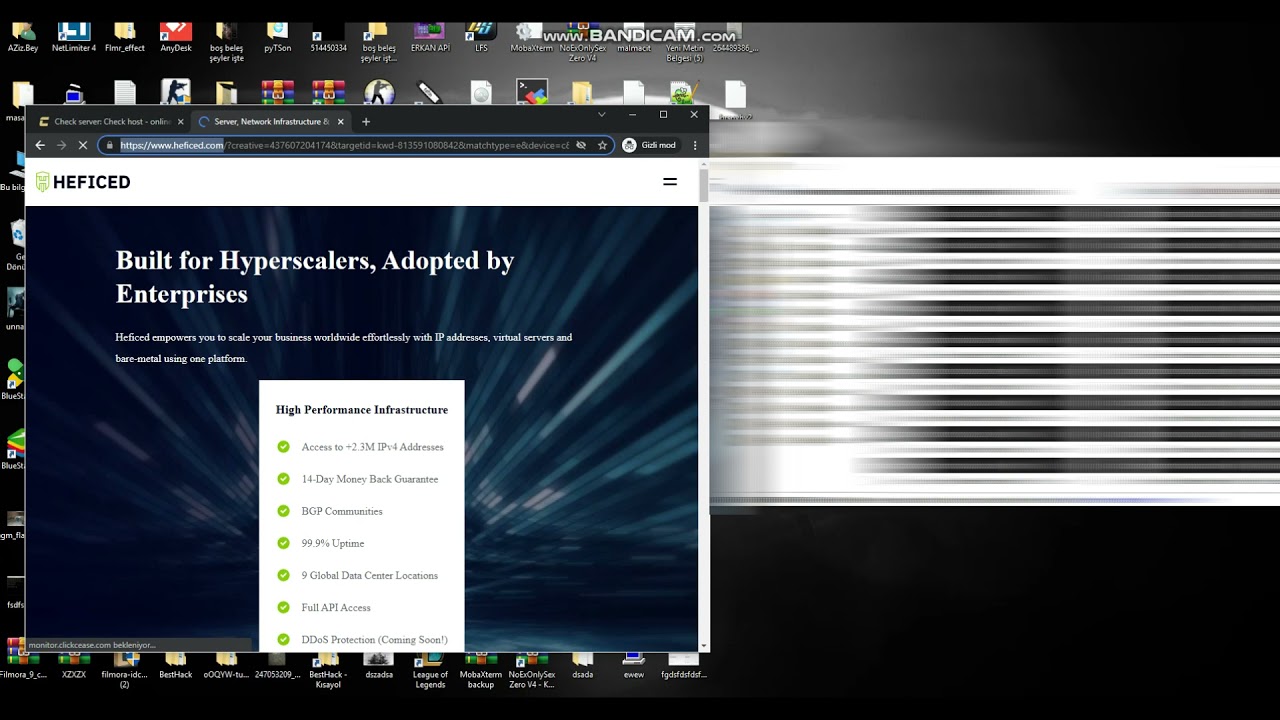Open the BestHack desktop folder

point(176,665)
